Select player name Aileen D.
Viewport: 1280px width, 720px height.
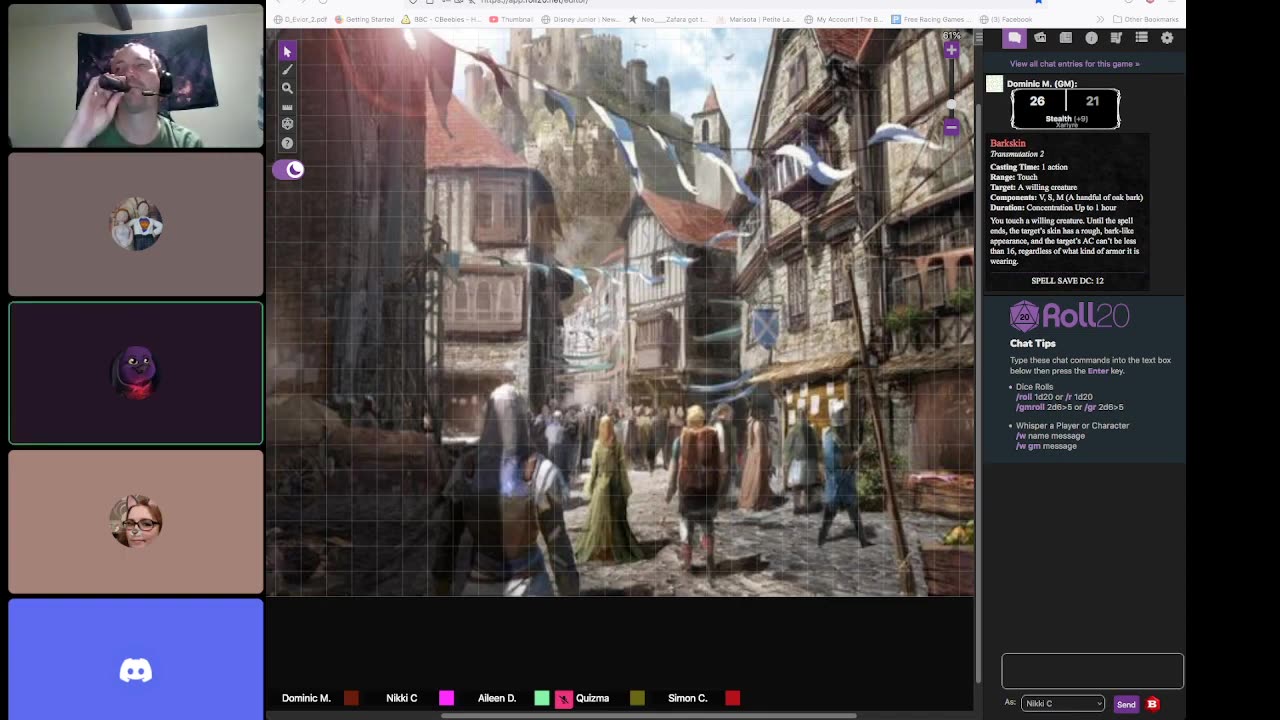click(x=497, y=698)
